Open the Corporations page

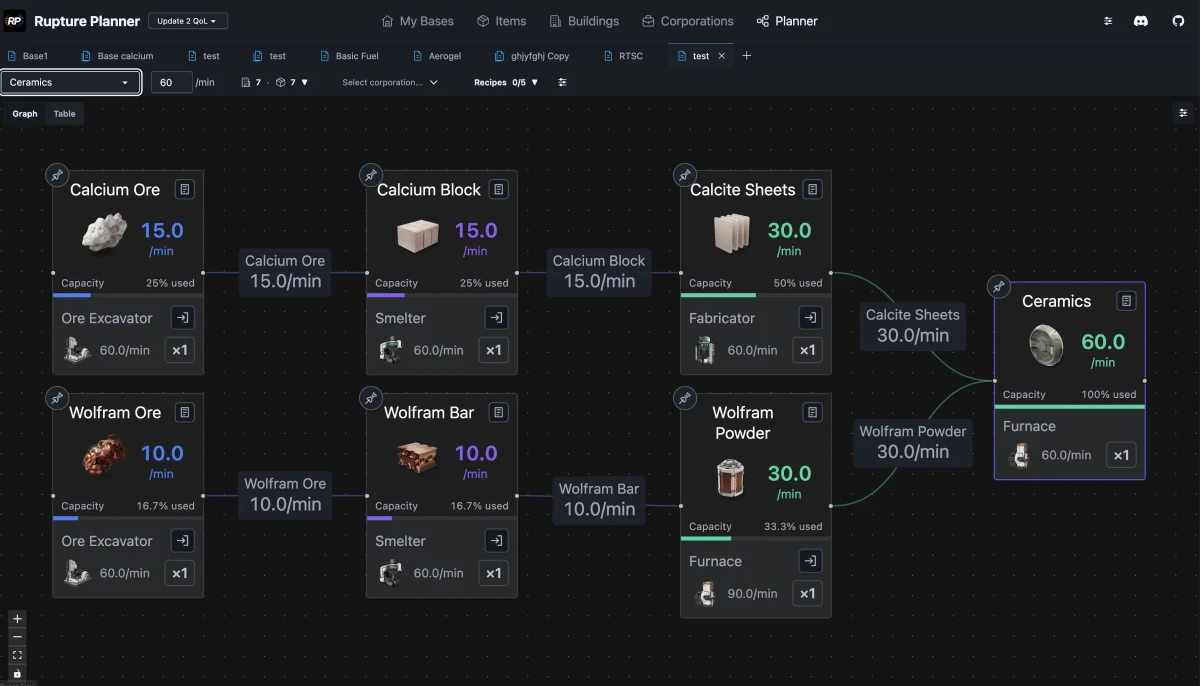688,21
